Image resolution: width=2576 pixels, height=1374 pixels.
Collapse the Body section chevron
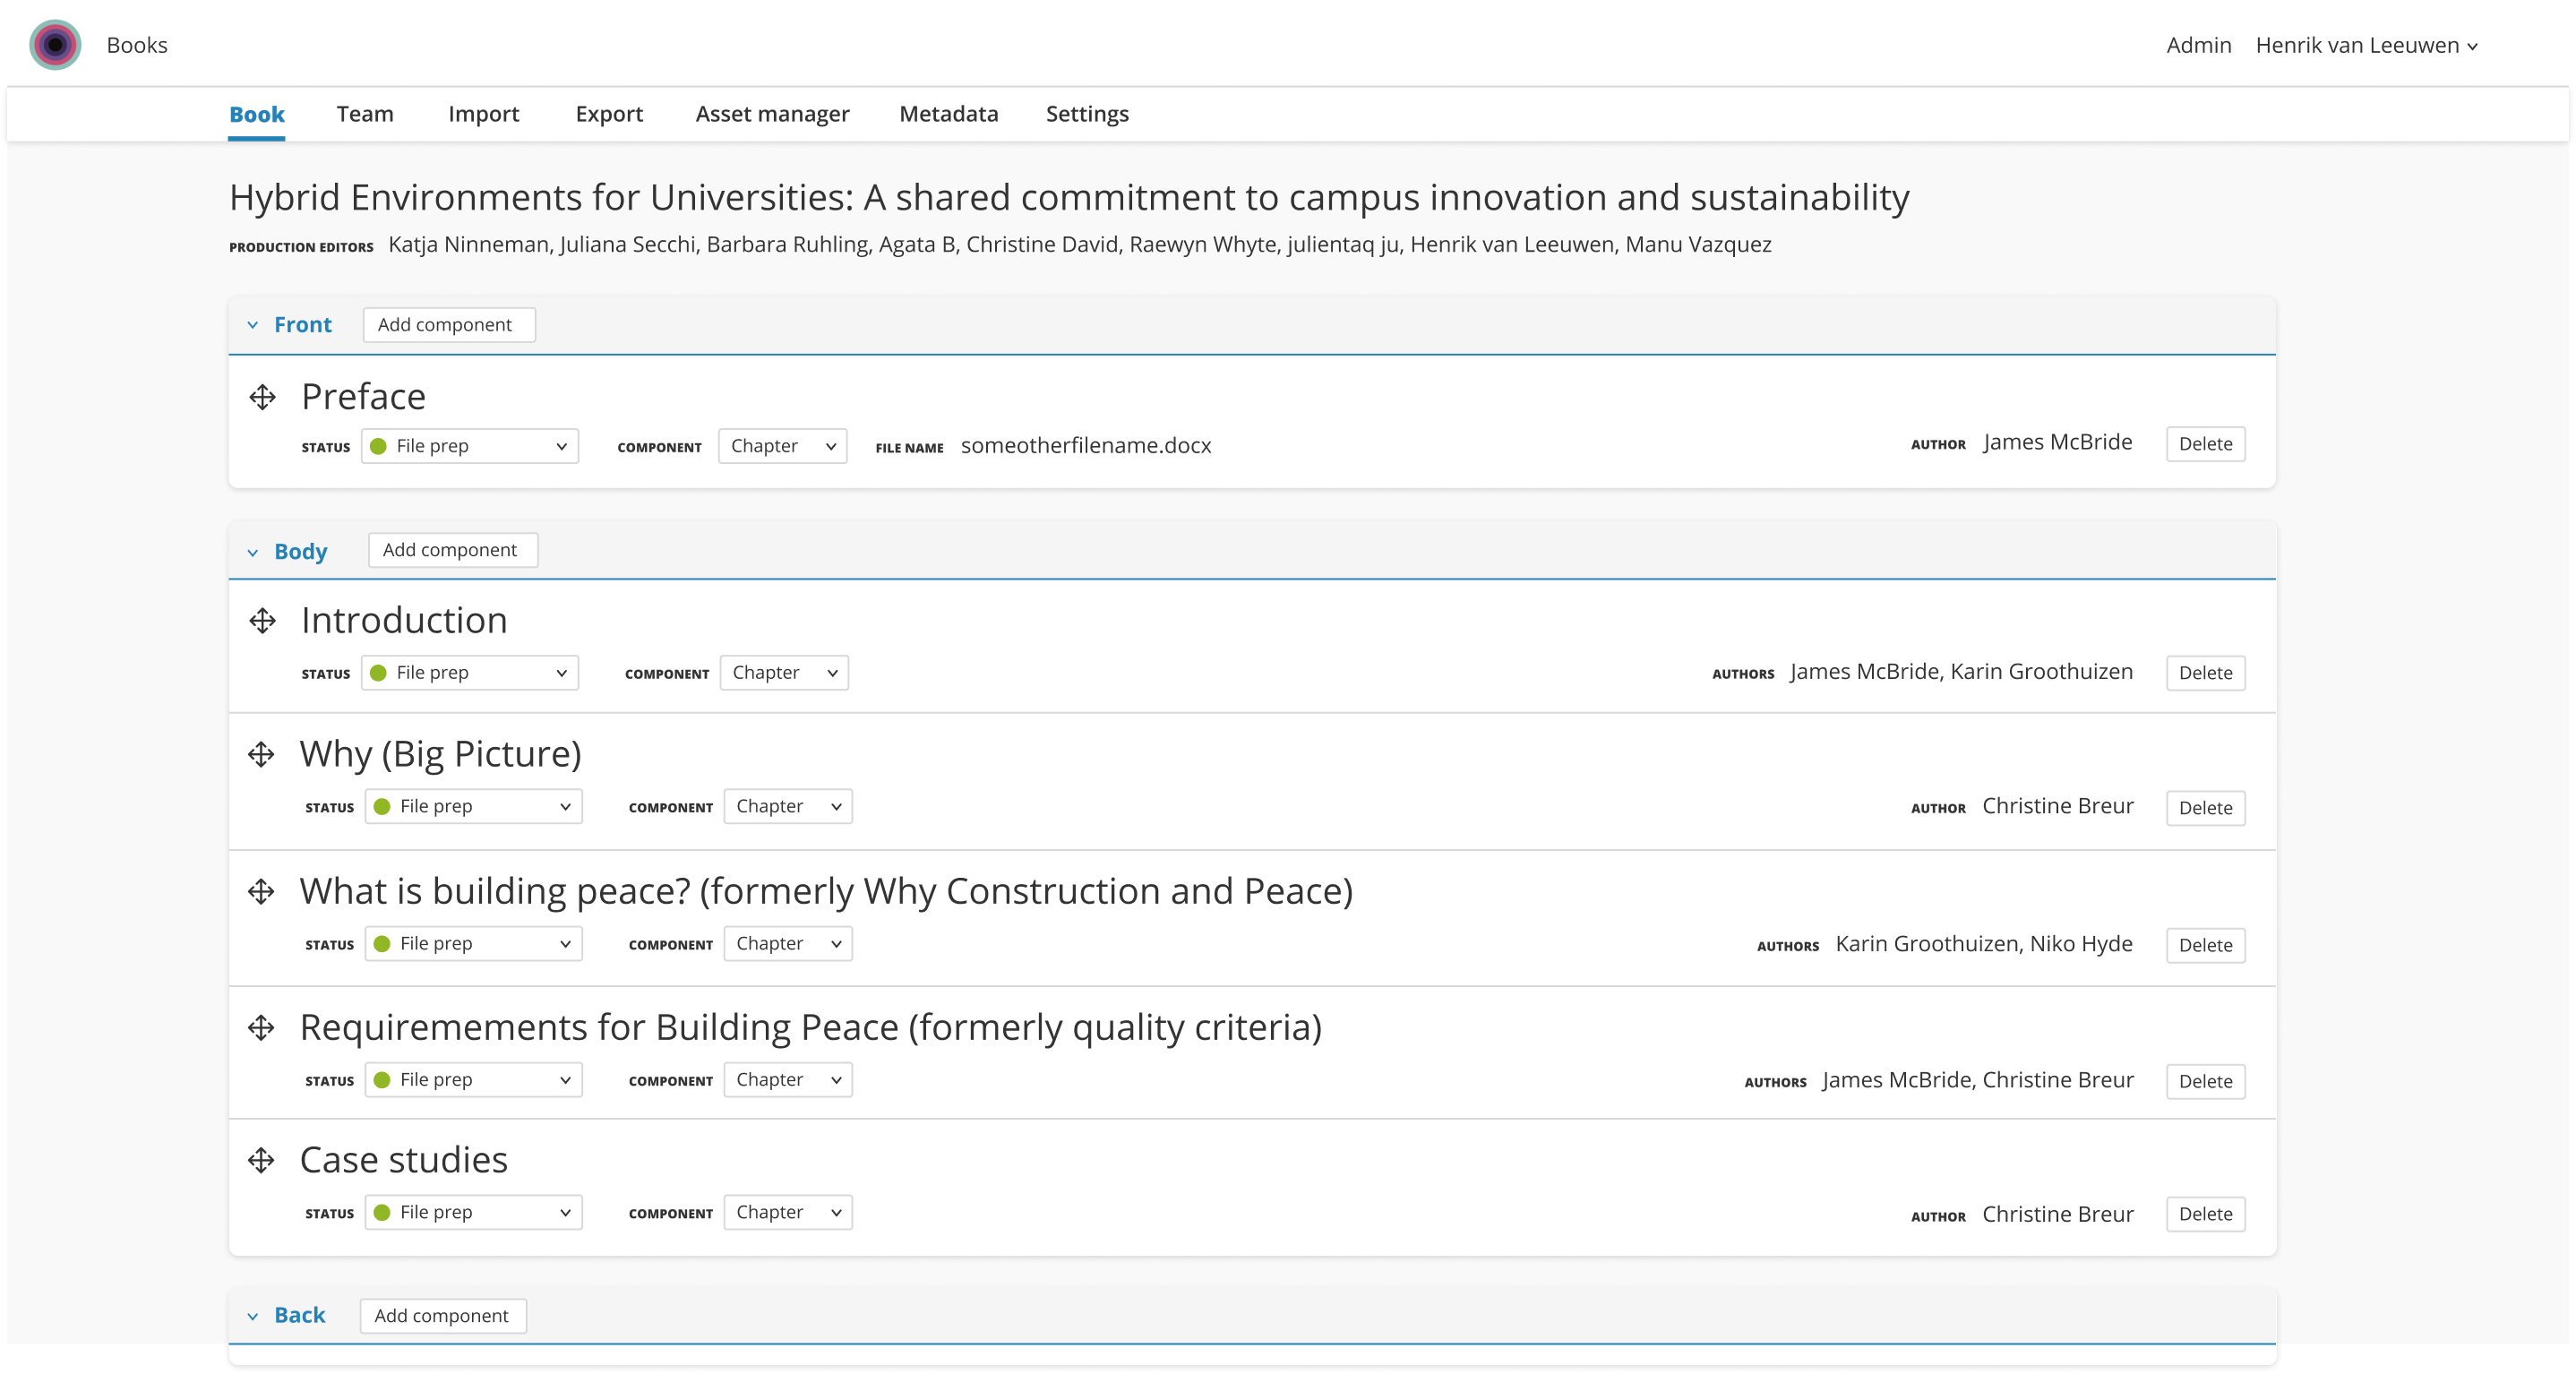[x=253, y=552]
